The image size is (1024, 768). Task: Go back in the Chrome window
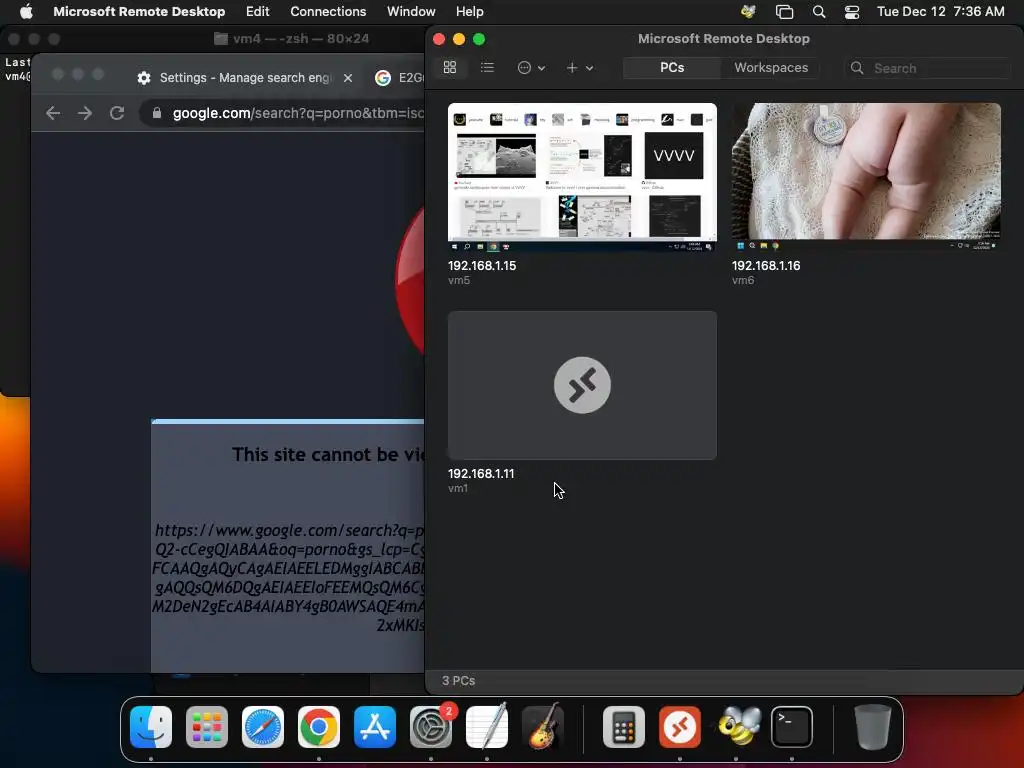tap(53, 113)
